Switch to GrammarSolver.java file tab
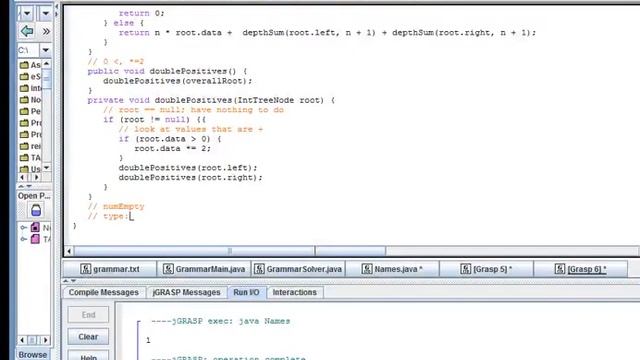The height and width of the screenshot is (360, 640). (x=298, y=269)
